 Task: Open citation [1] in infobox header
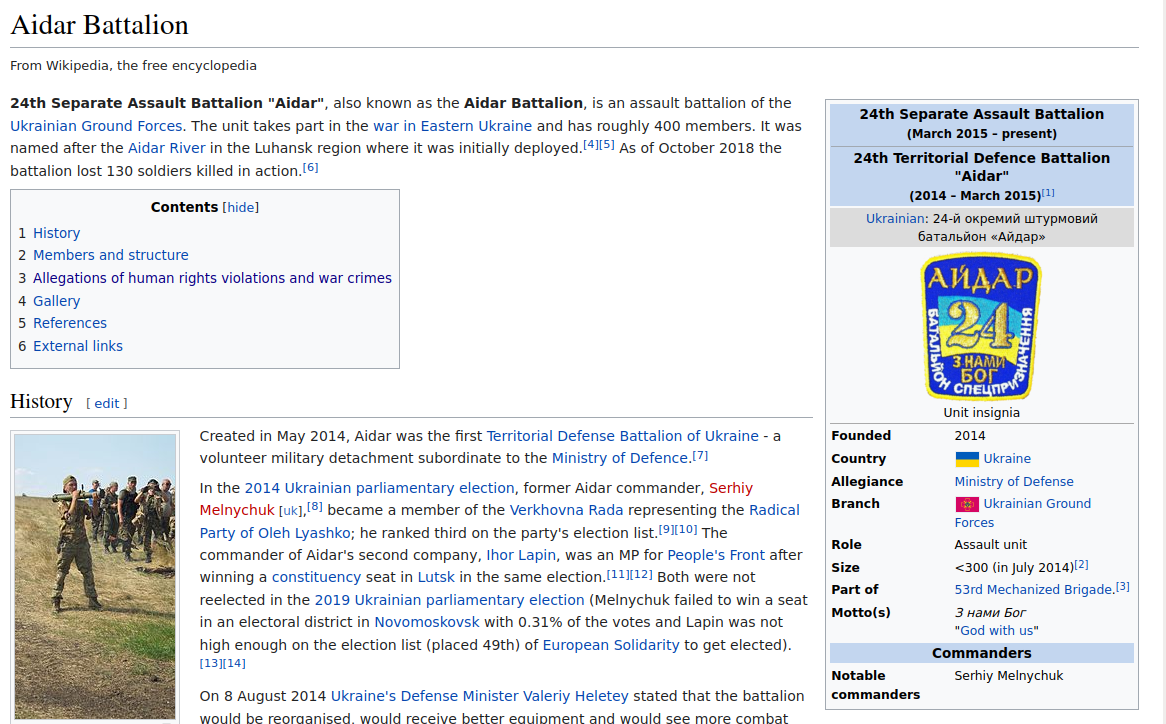pyautogui.click(x=1048, y=193)
